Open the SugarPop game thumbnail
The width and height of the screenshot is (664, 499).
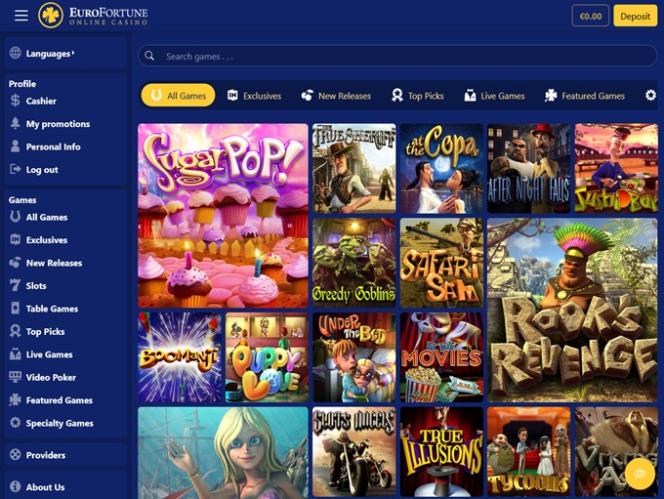point(223,214)
